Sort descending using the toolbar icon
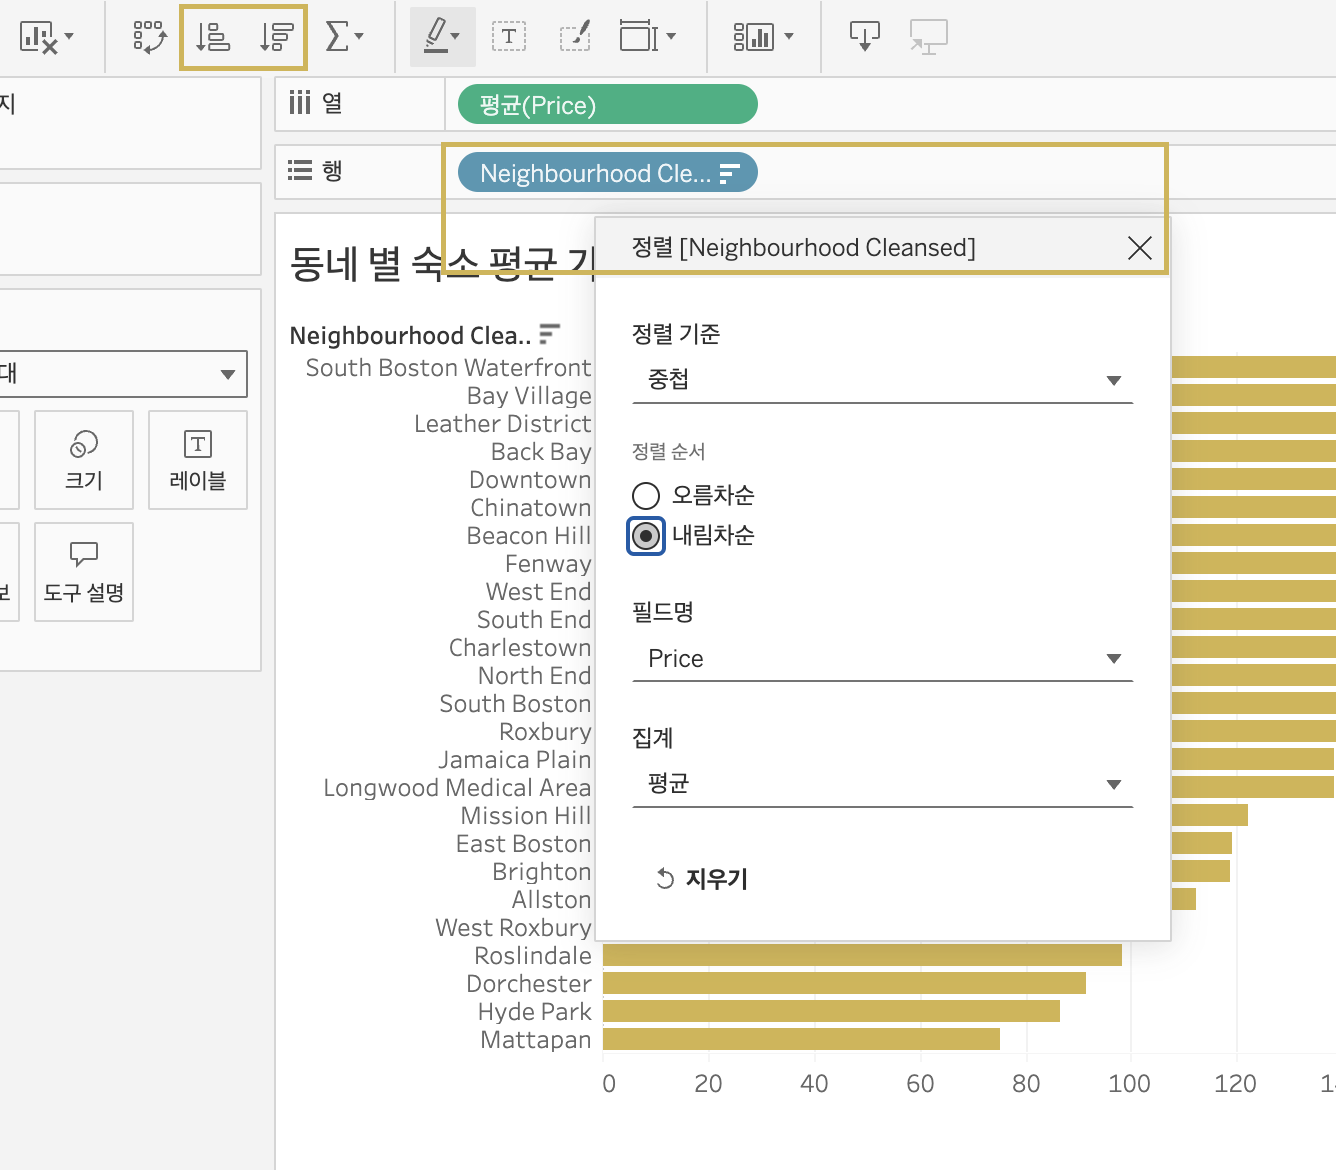 click(276, 37)
